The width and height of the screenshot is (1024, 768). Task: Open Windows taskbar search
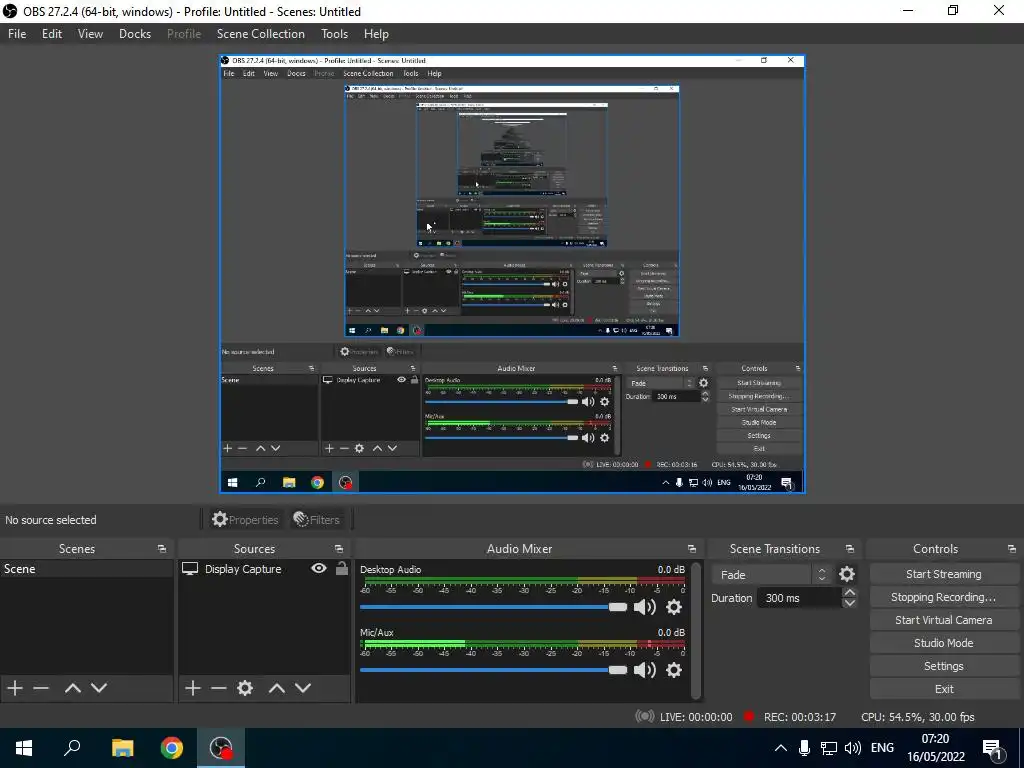pyautogui.click(x=72, y=748)
